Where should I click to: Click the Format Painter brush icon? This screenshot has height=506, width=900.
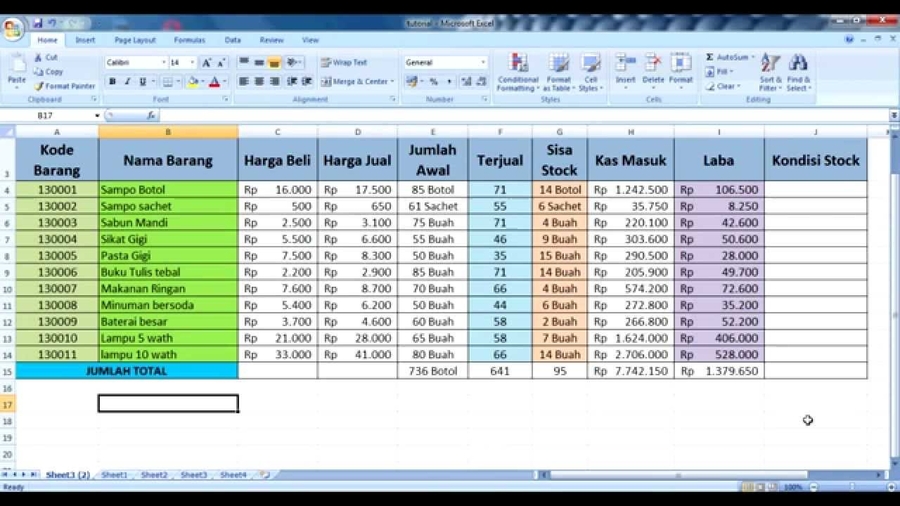39,87
